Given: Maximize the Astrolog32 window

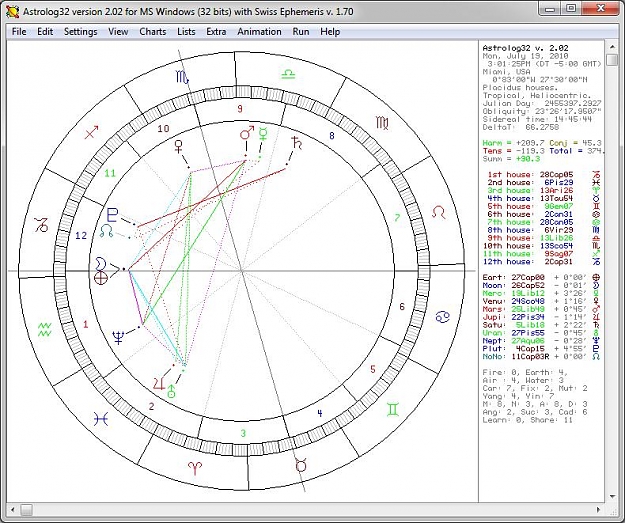Looking at the screenshot, I should pos(571,8).
